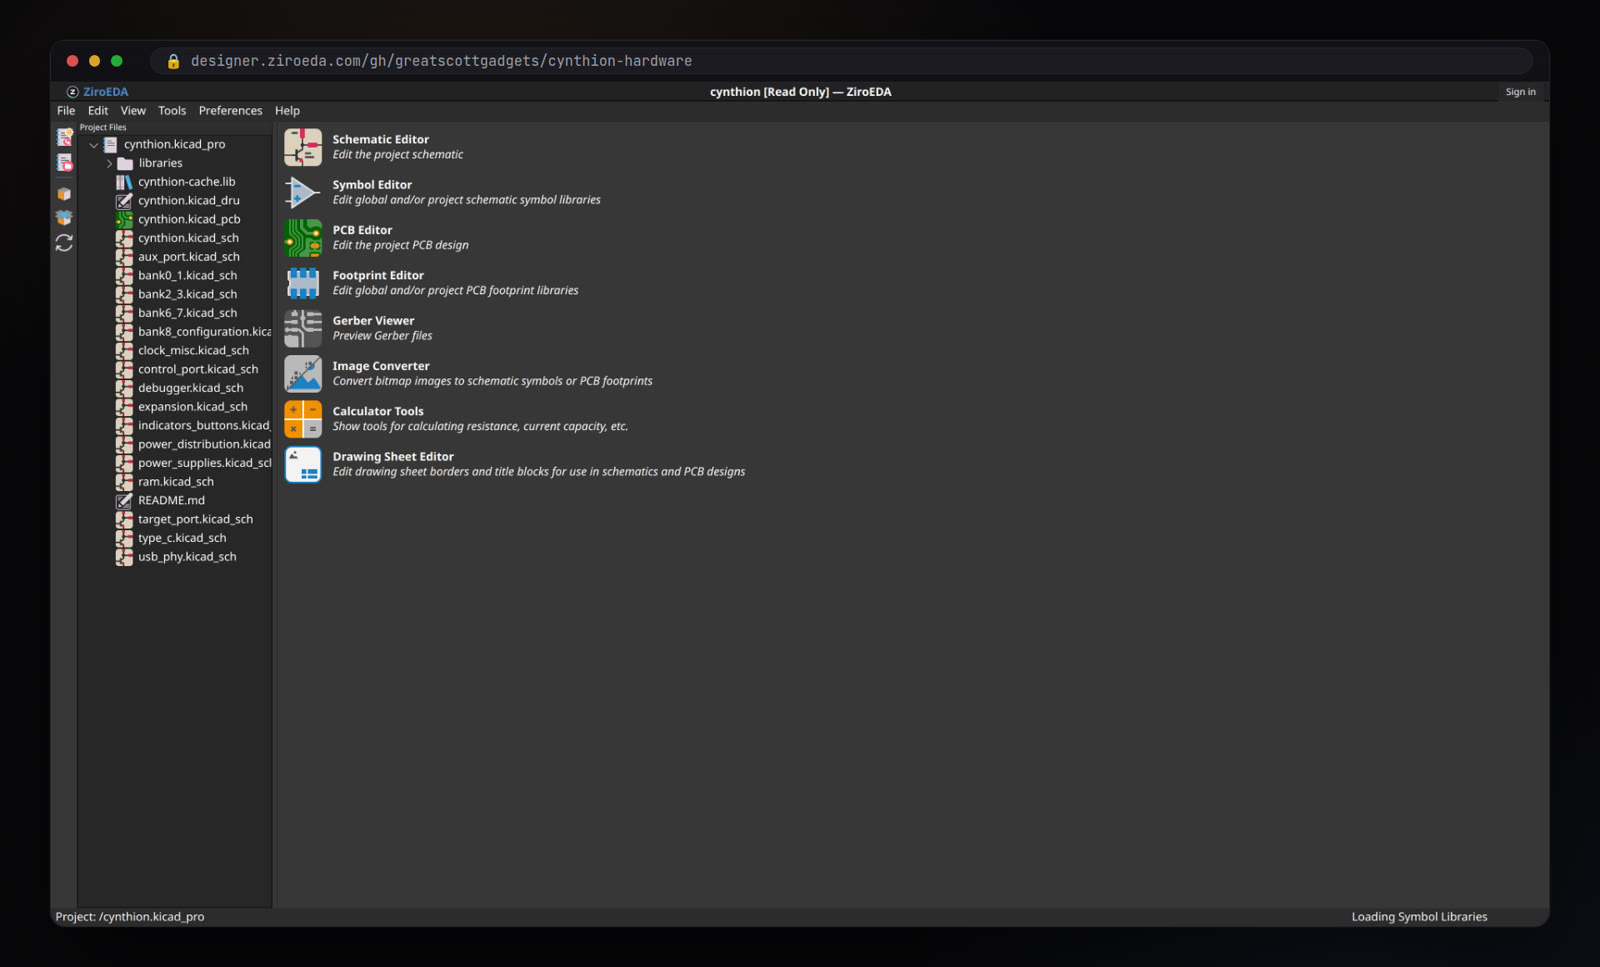The width and height of the screenshot is (1600, 967).
Task: Open the File menu
Action: (x=66, y=111)
